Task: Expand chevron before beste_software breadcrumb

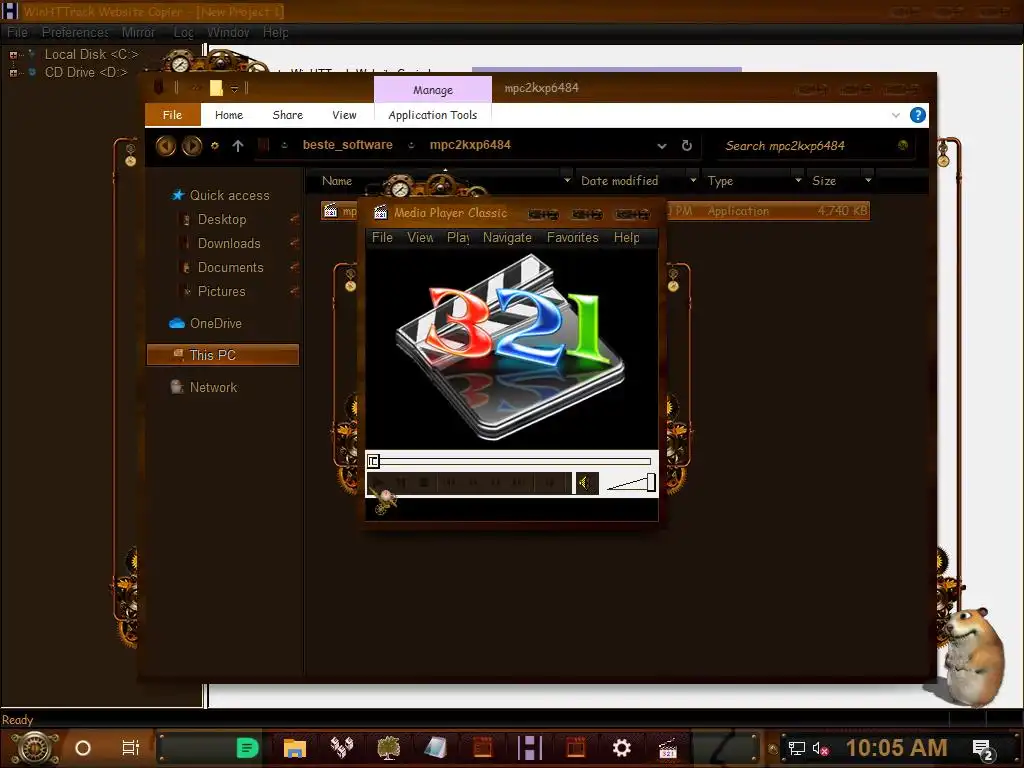Action: click(x=285, y=146)
